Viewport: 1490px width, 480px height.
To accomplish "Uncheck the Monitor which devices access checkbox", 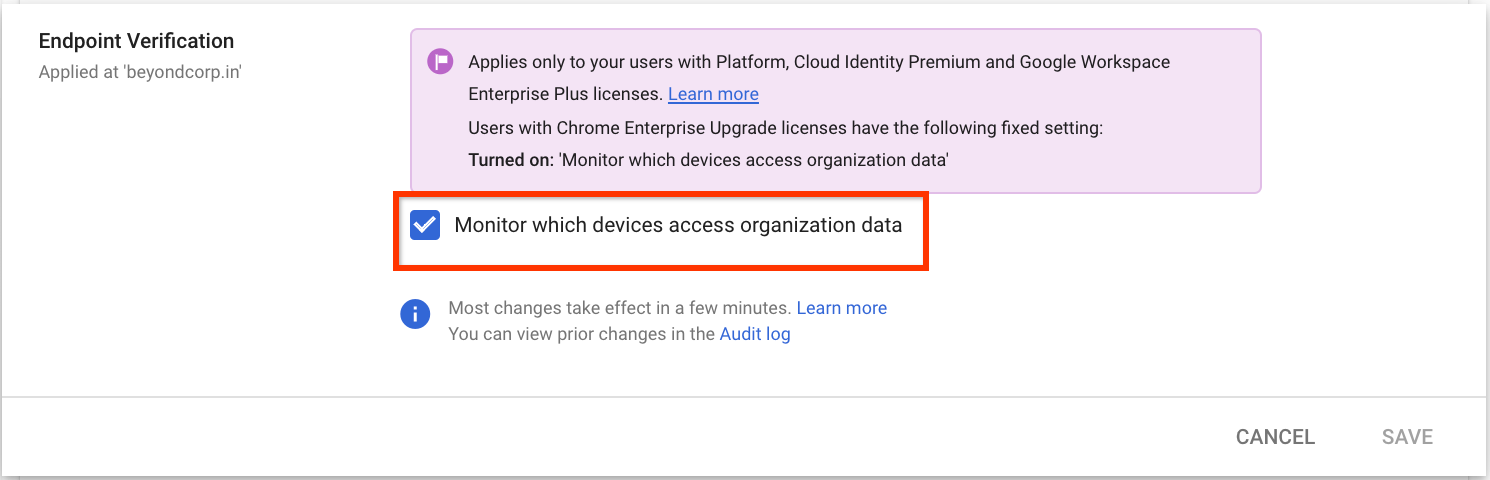I will coord(425,225).
